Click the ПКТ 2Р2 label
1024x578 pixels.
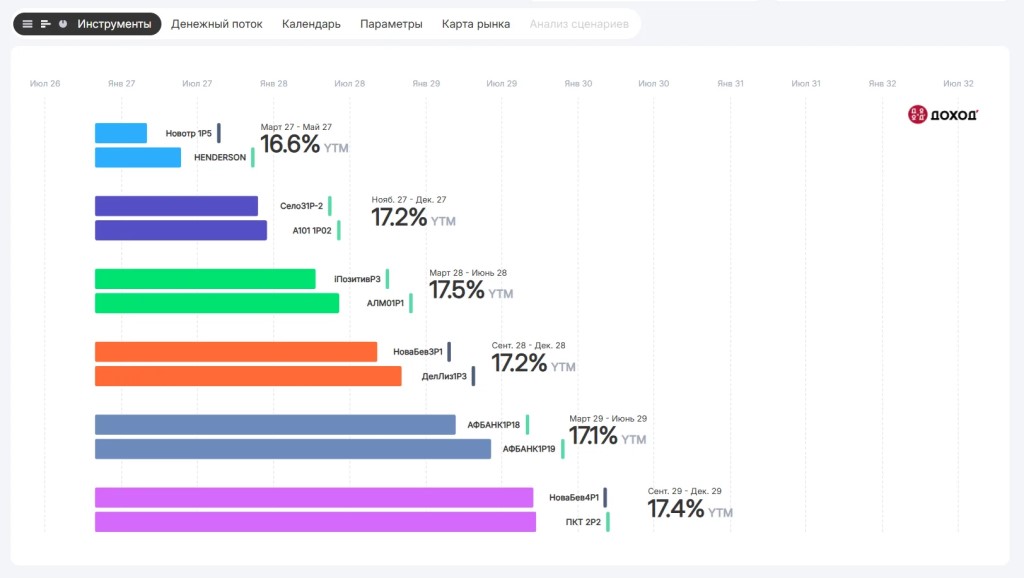[x=583, y=522]
